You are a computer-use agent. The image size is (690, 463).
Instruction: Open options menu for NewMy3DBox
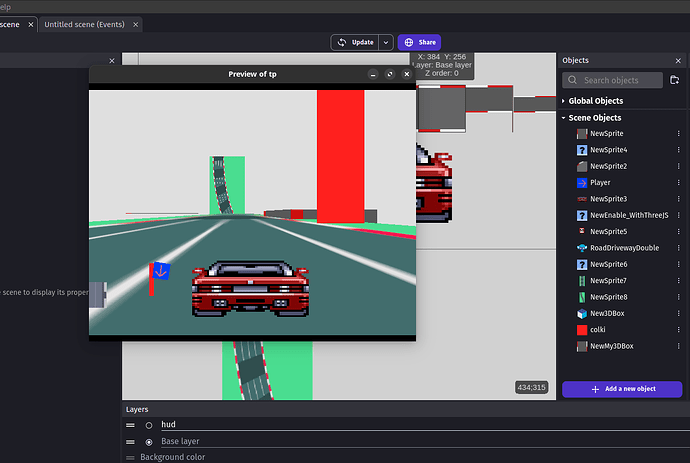click(678, 346)
